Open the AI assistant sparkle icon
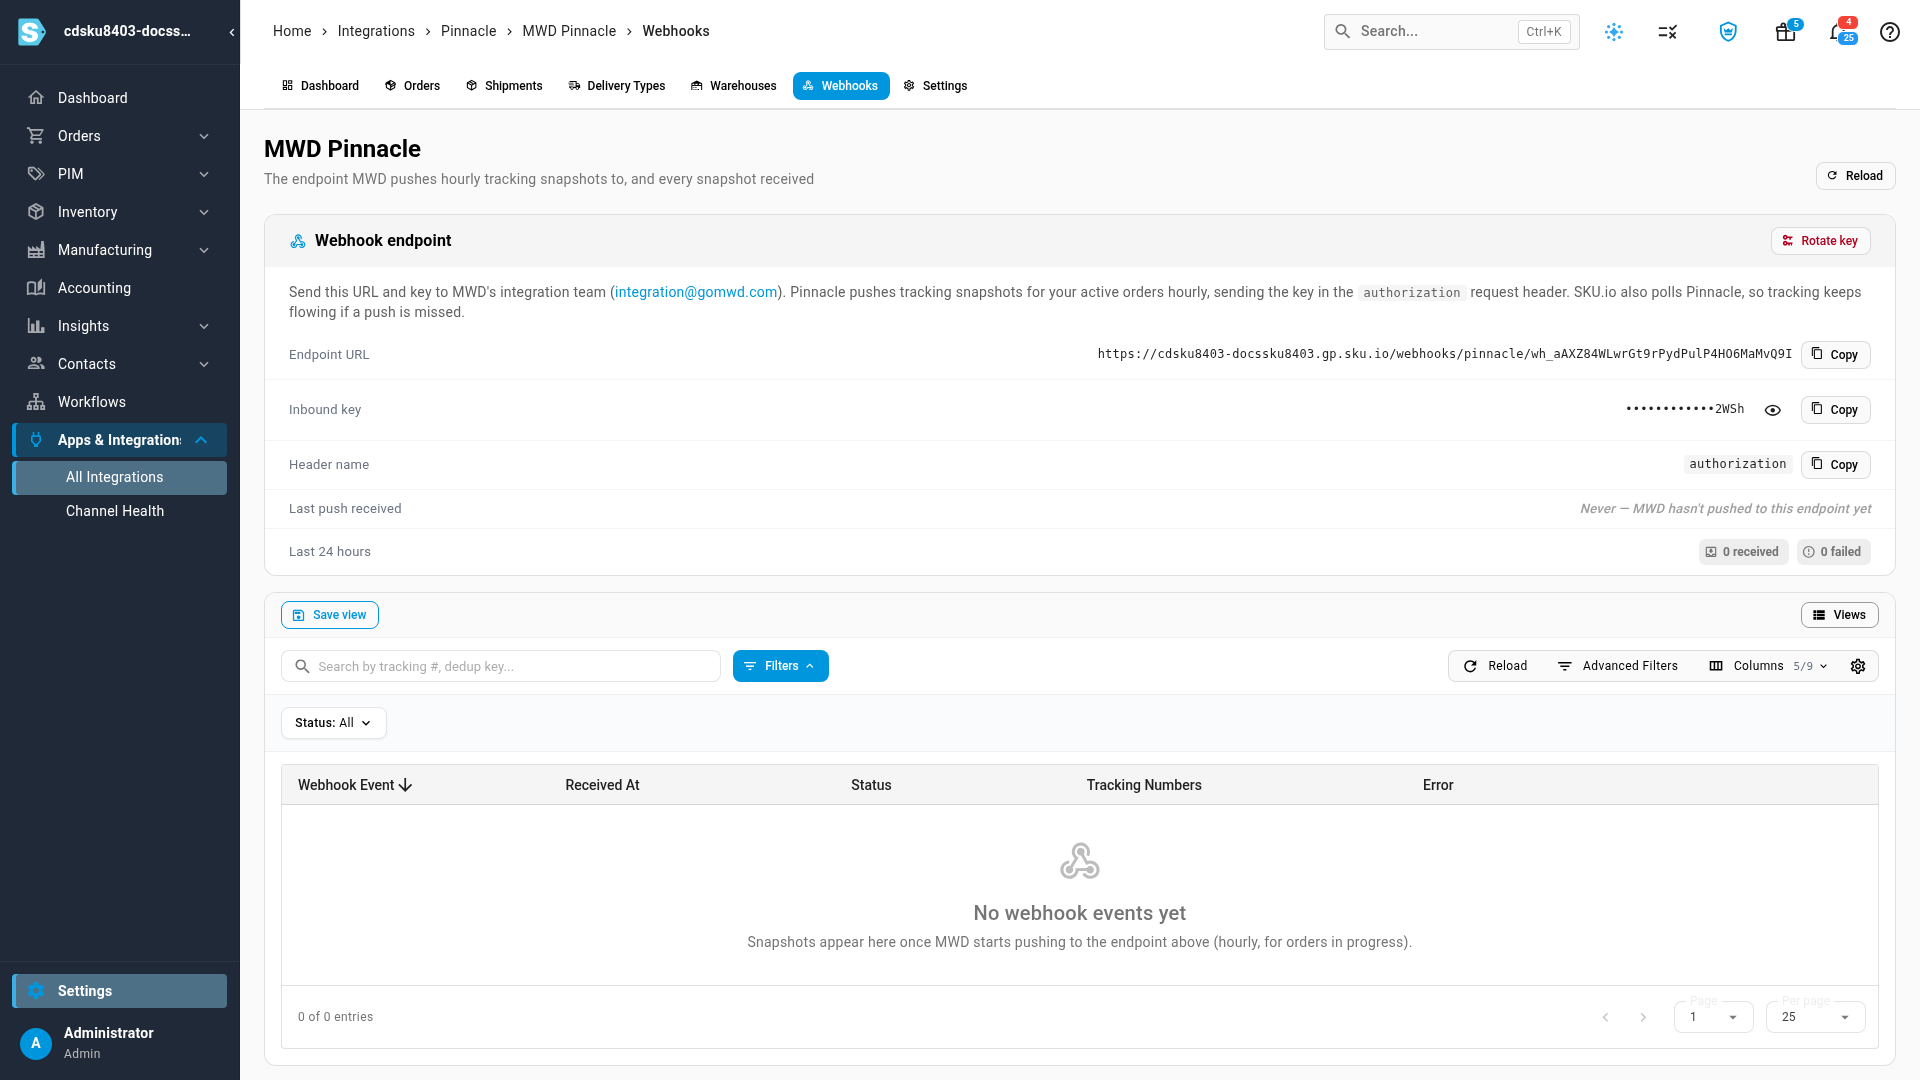Screen dimensions: 1920x1080 coord(1614,32)
